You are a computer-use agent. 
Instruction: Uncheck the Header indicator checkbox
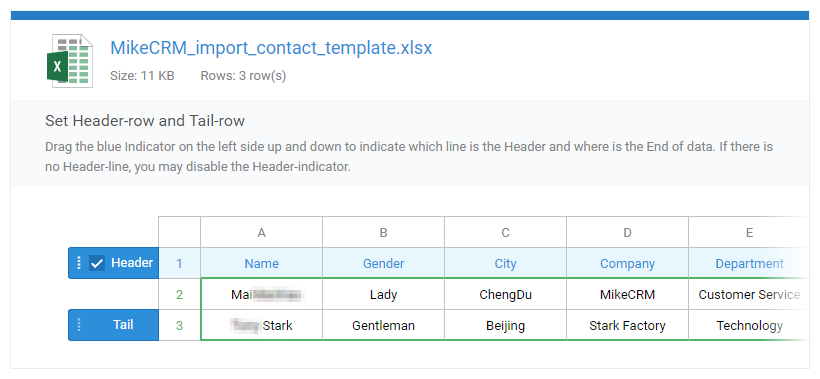(x=97, y=263)
